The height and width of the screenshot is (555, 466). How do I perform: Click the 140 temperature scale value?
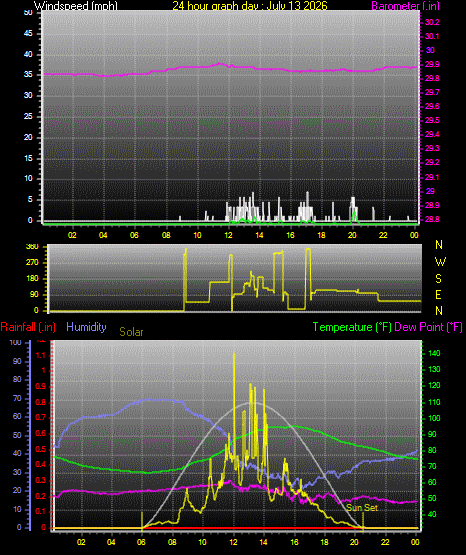click(434, 353)
